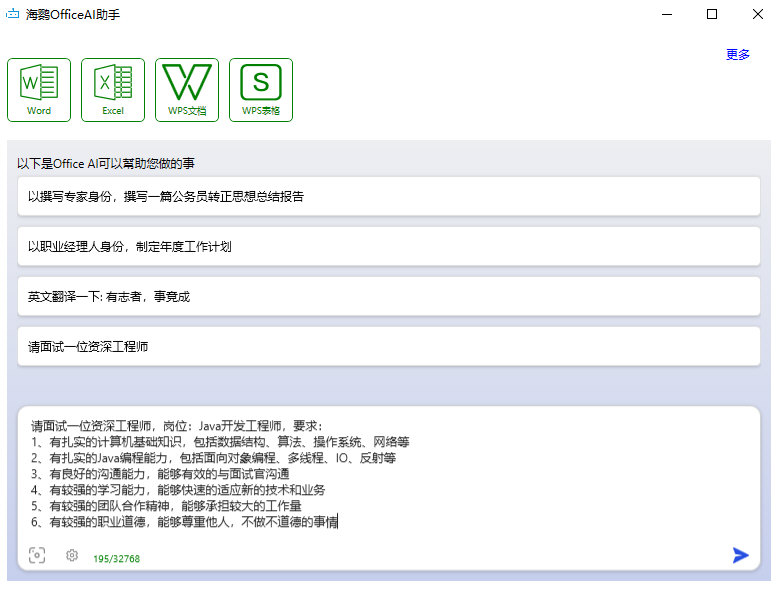This screenshot has height=589, width=781.
Task: Click inside the prompt text input area
Action: 389,474
